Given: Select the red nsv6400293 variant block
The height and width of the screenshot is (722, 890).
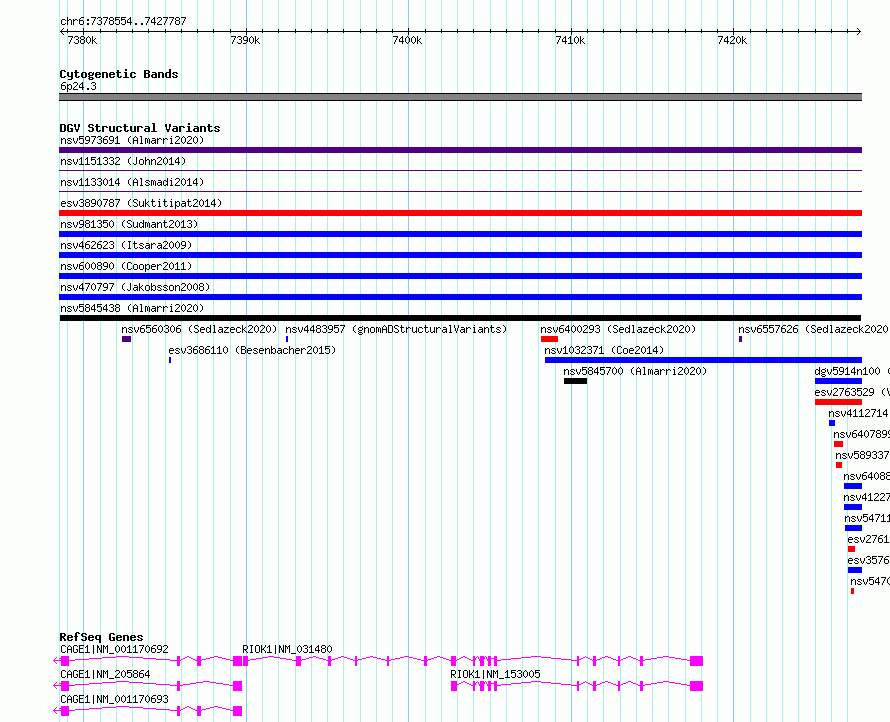Looking at the screenshot, I should coord(549,339).
